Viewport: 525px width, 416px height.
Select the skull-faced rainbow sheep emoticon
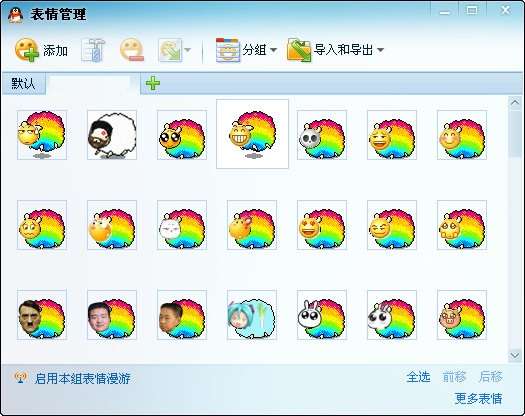tap(322, 135)
